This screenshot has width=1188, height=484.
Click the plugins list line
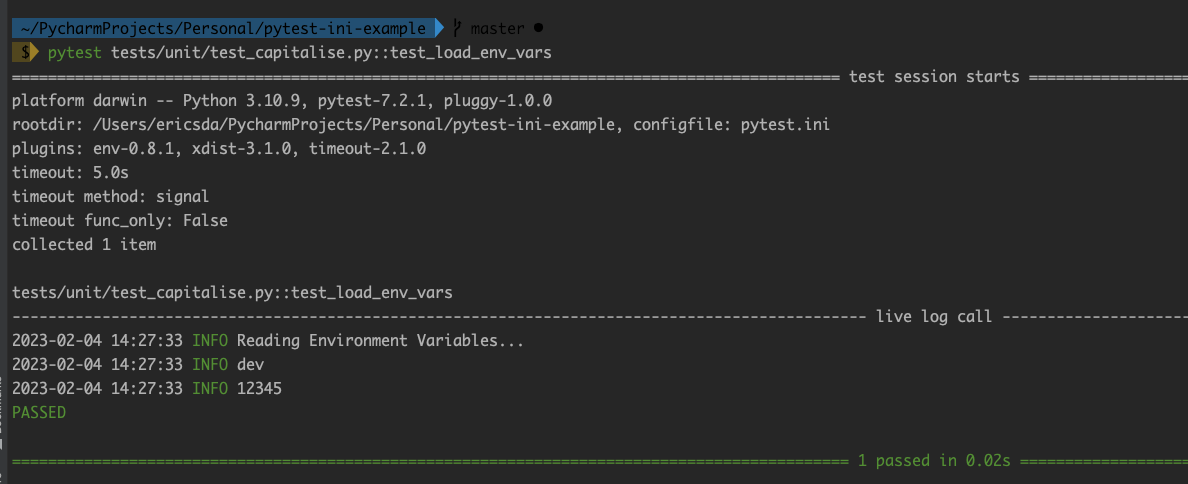tap(219, 149)
